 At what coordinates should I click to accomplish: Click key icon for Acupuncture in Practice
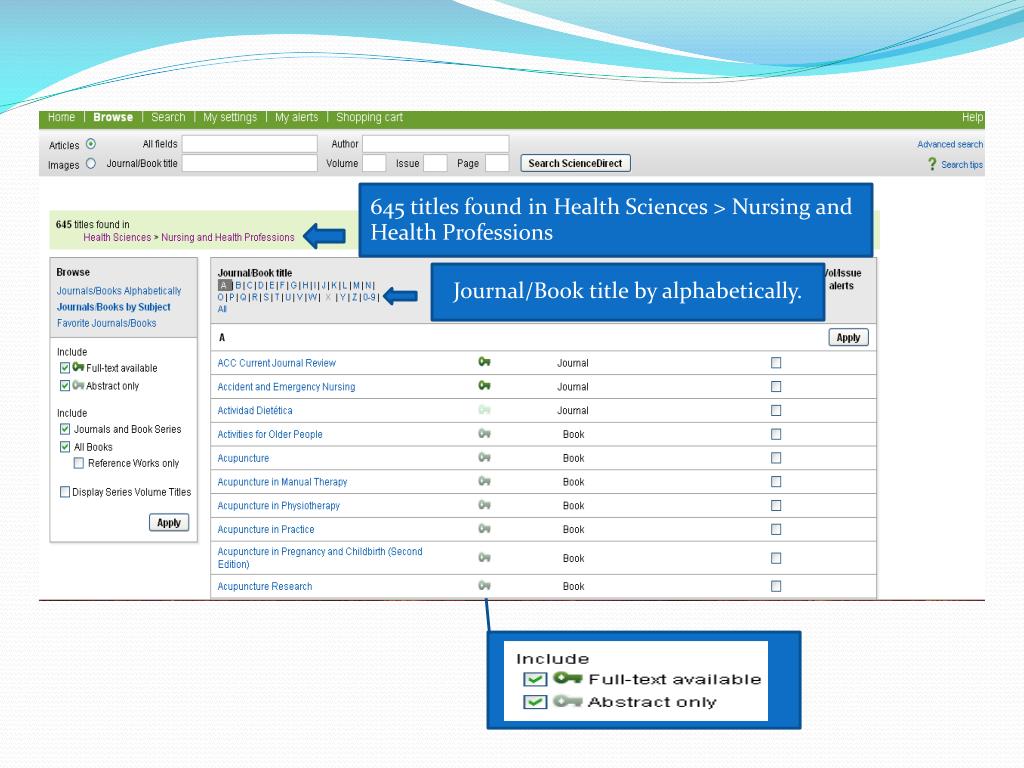pyautogui.click(x=484, y=528)
